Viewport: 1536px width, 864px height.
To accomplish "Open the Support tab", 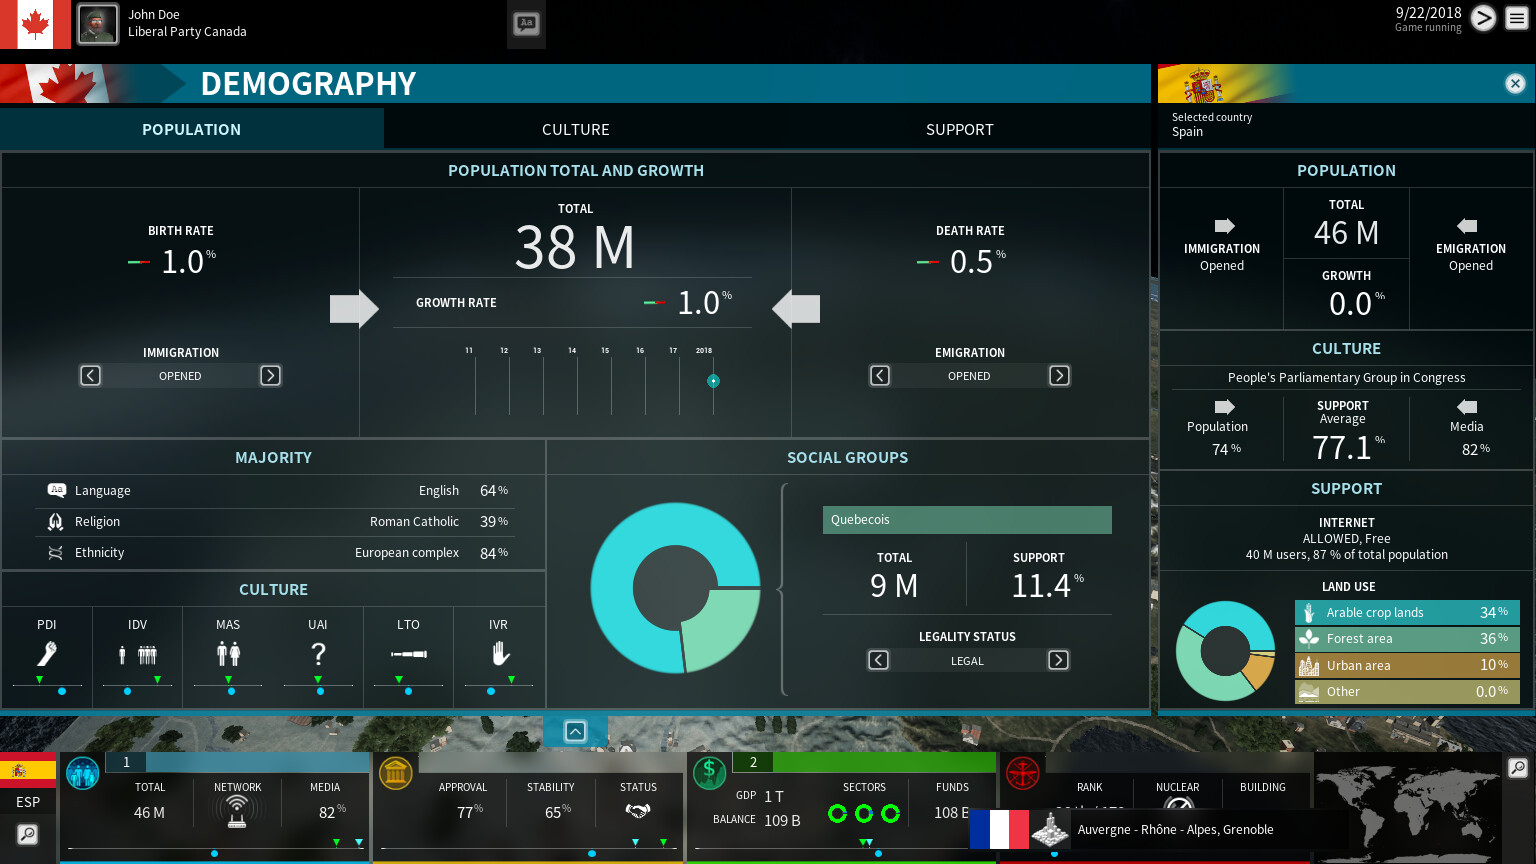I will 959,130.
